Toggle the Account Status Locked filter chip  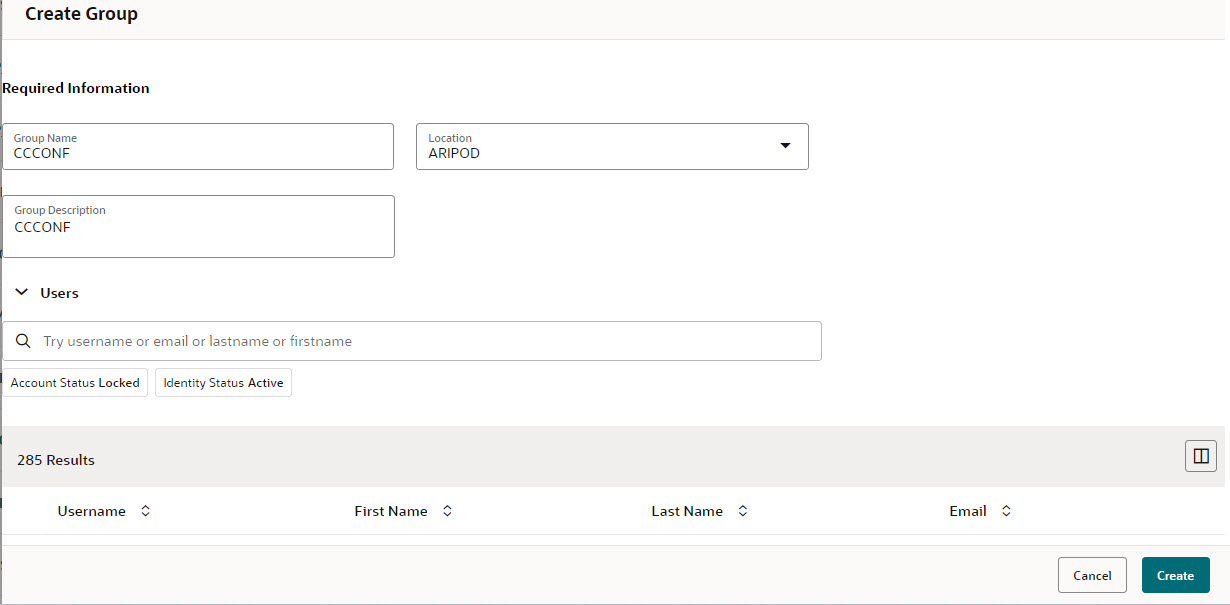[74, 382]
